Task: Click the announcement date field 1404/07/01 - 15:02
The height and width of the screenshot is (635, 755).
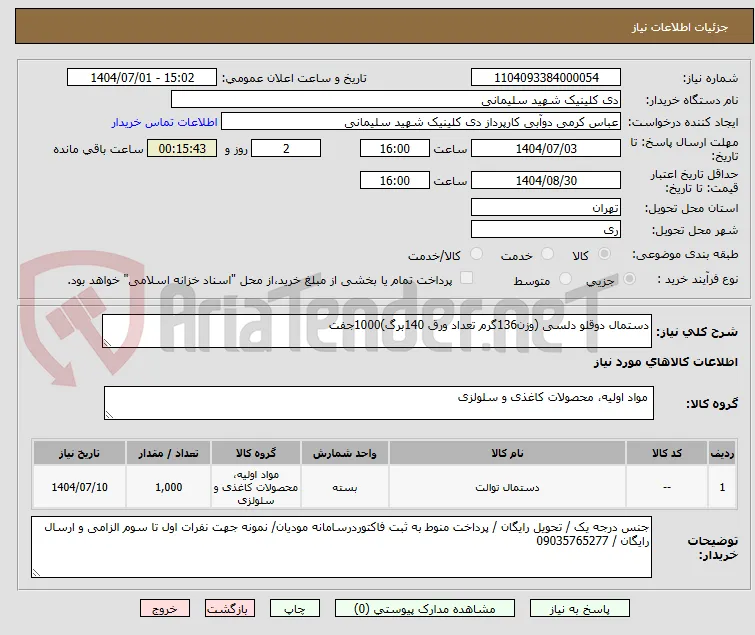Action: click(142, 78)
